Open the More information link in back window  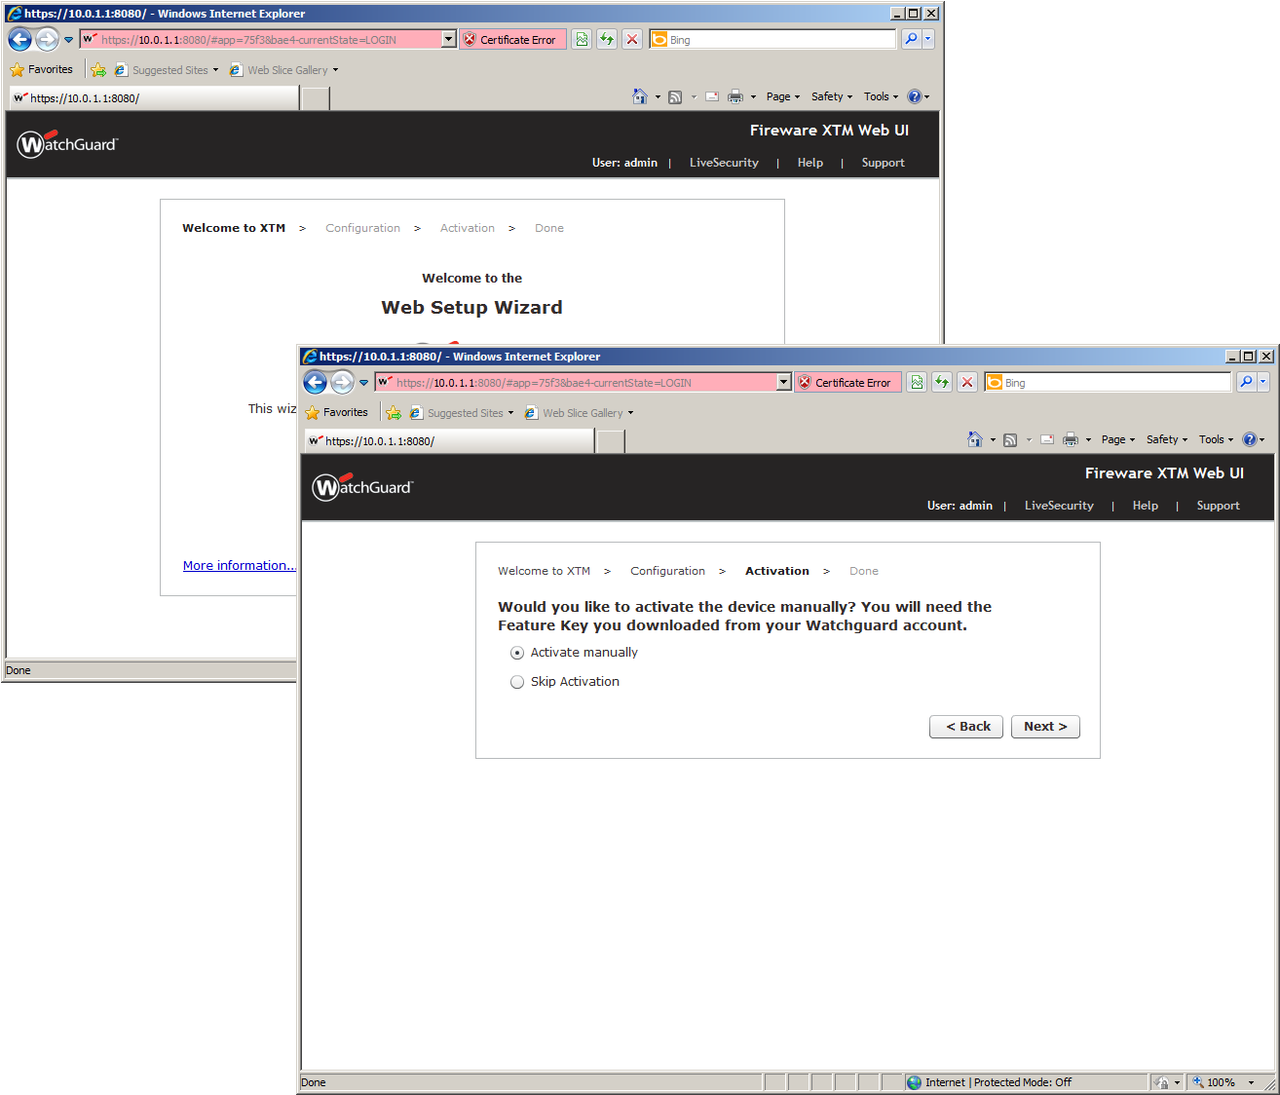239,566
